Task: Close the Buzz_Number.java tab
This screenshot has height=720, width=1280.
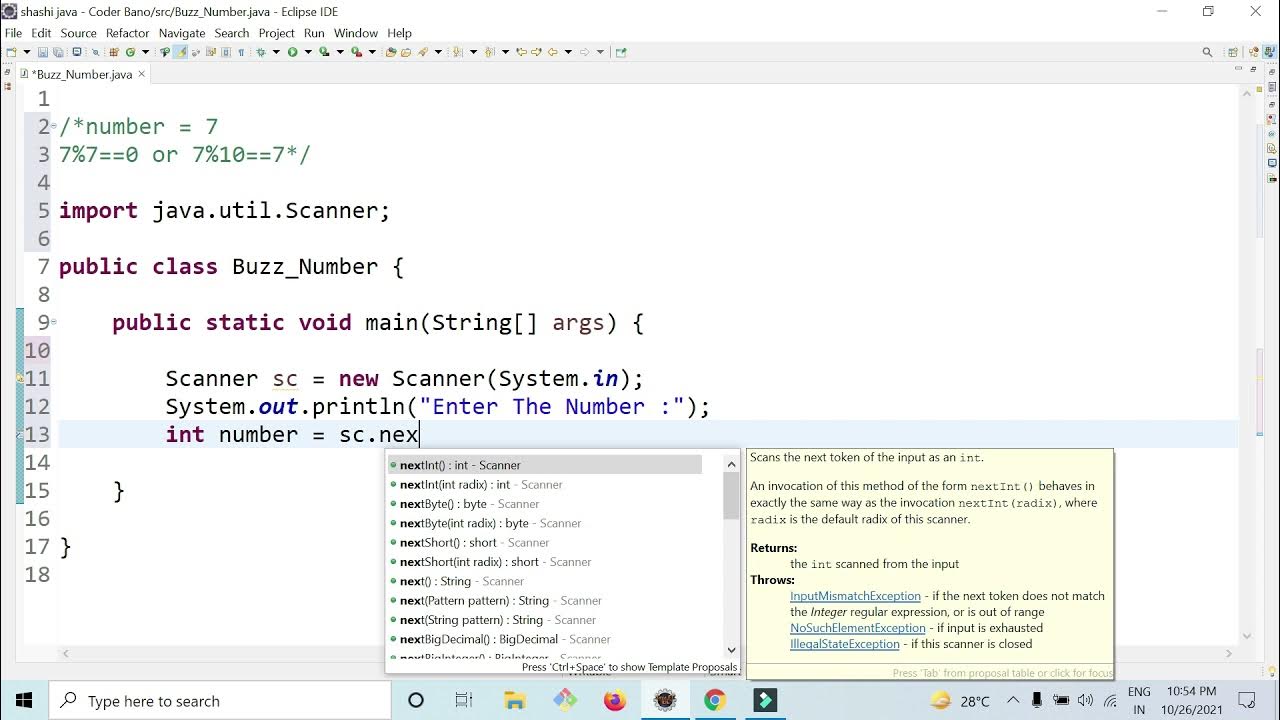Action: tap(141, 74)
